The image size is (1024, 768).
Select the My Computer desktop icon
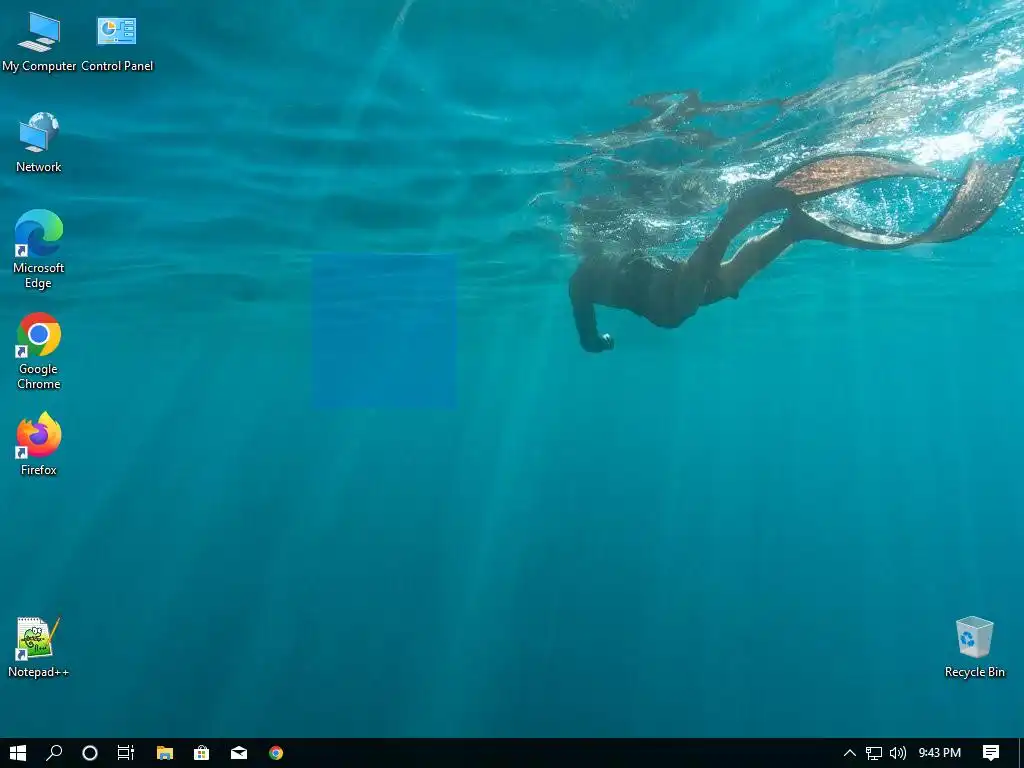(39, 42)
